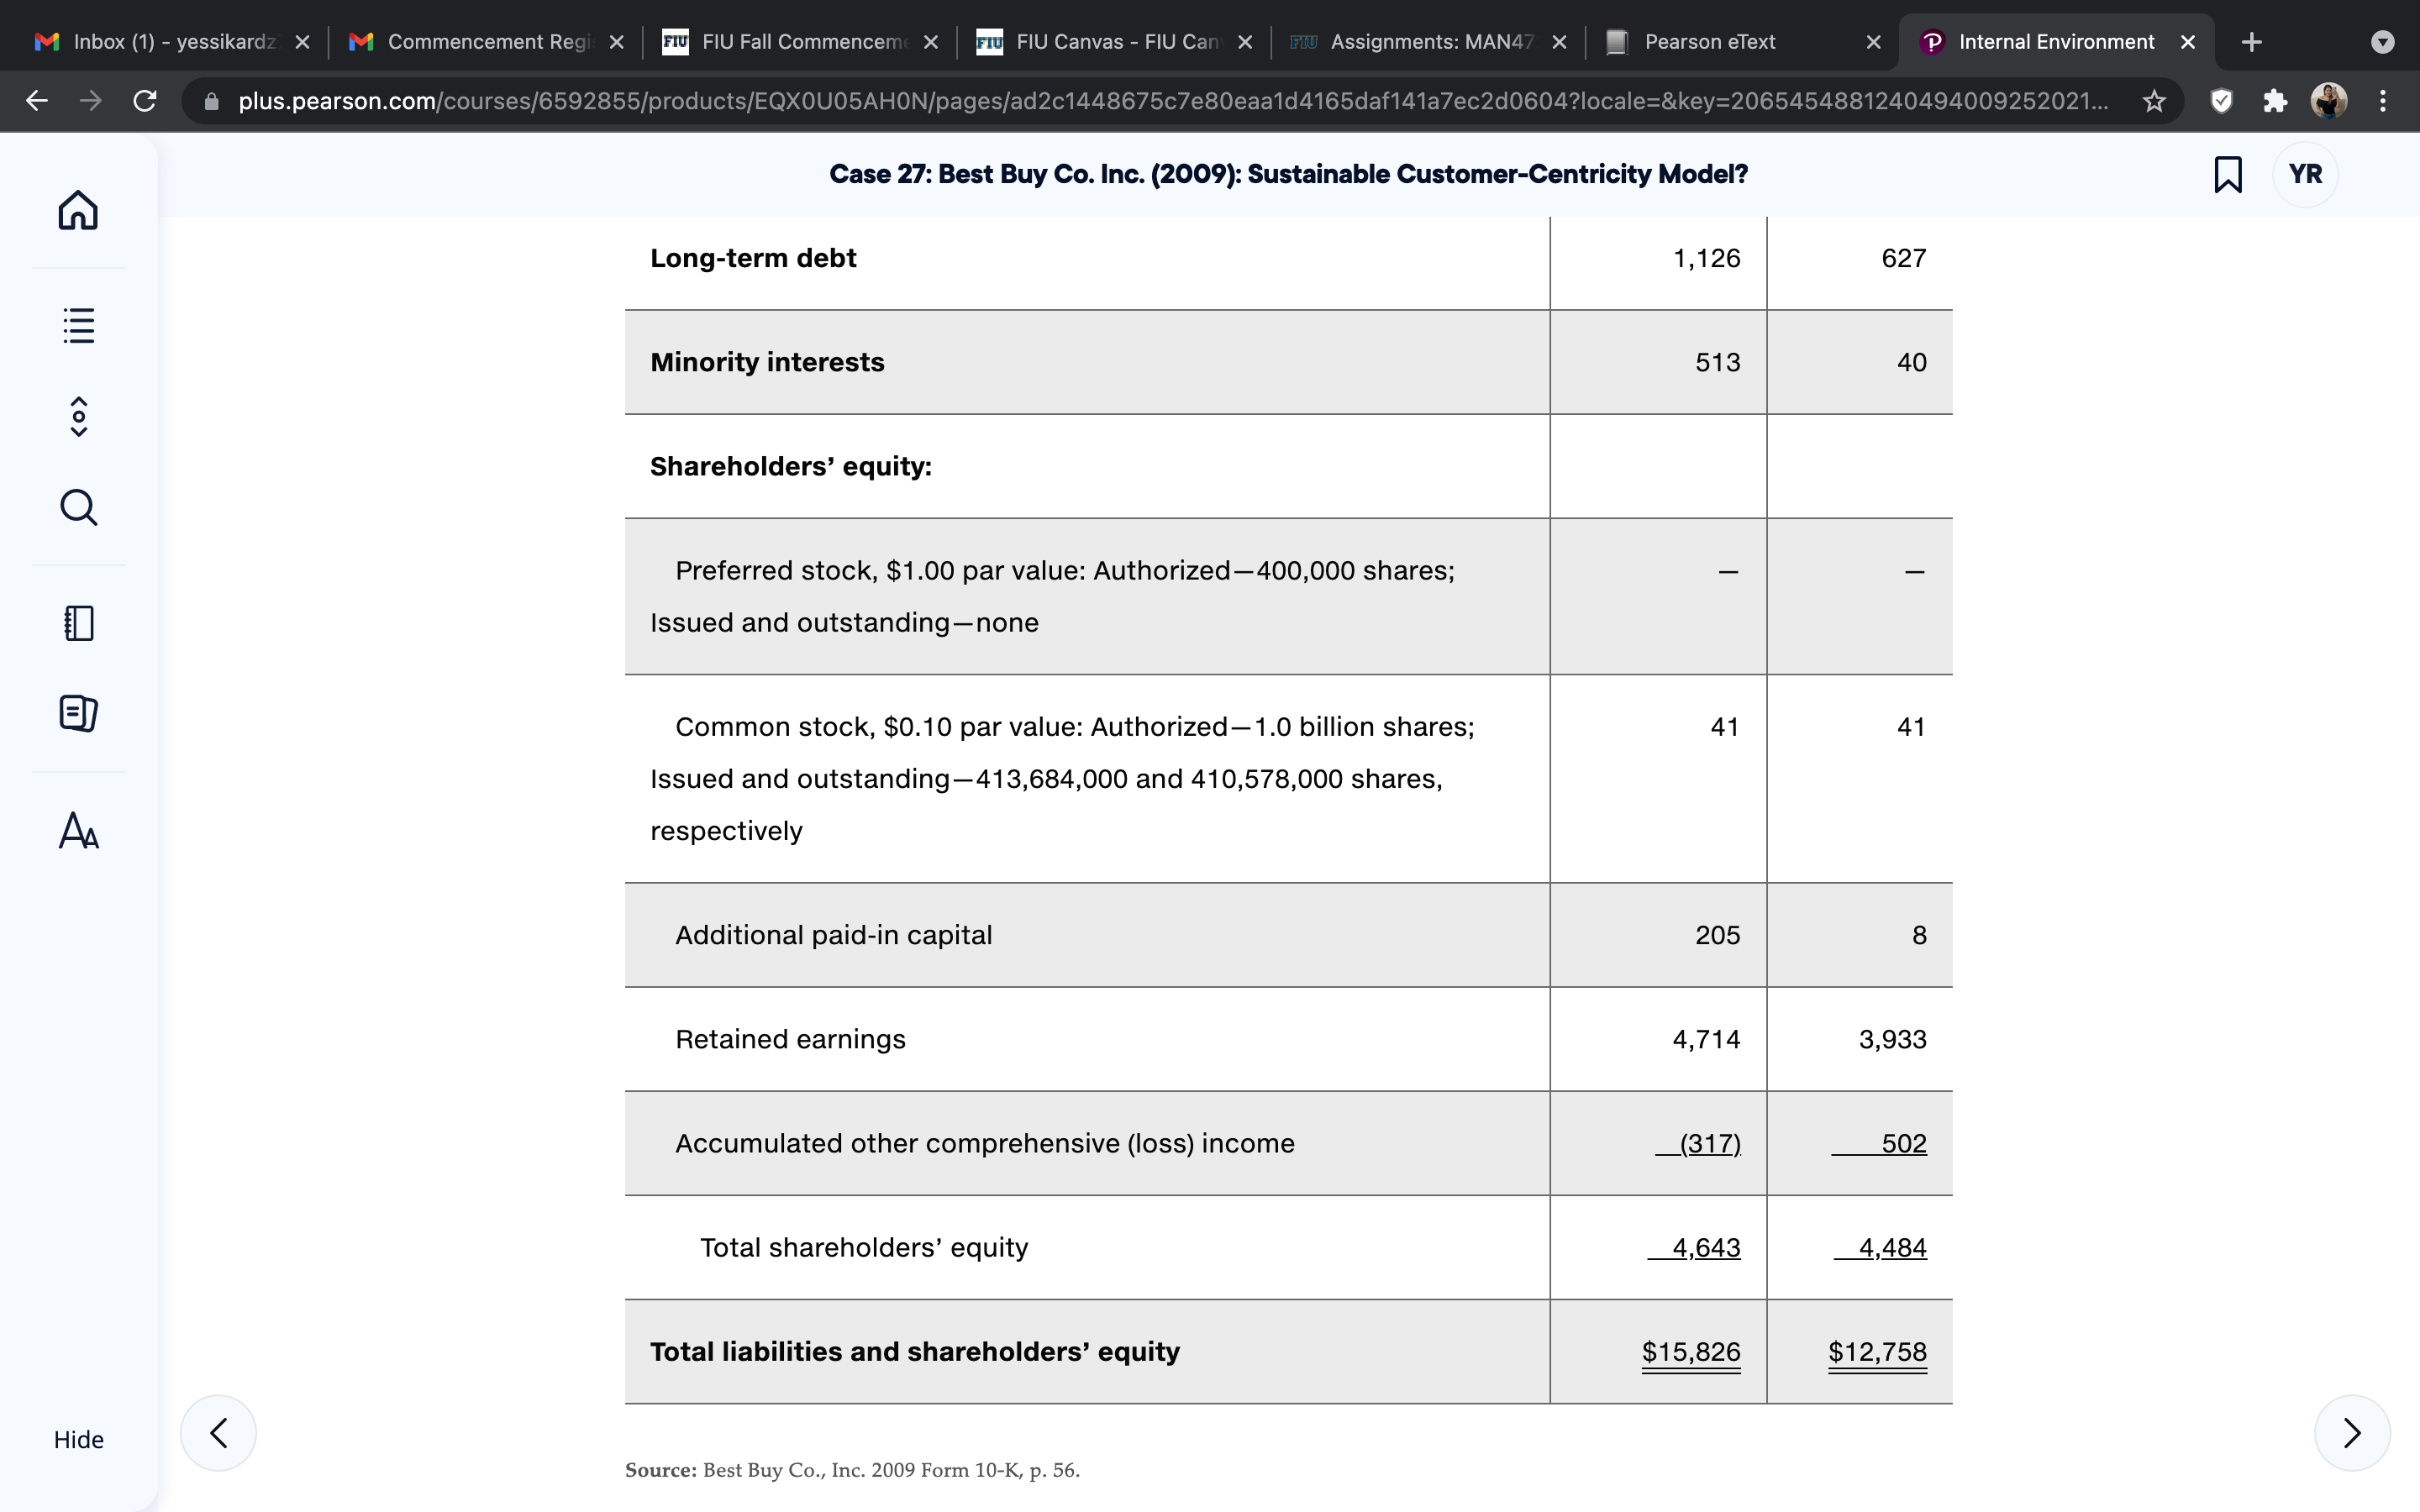Click the Case 27 Best Buy page title
The height and width of the screenshot is (1512, 2420).
click(1288, 174)
